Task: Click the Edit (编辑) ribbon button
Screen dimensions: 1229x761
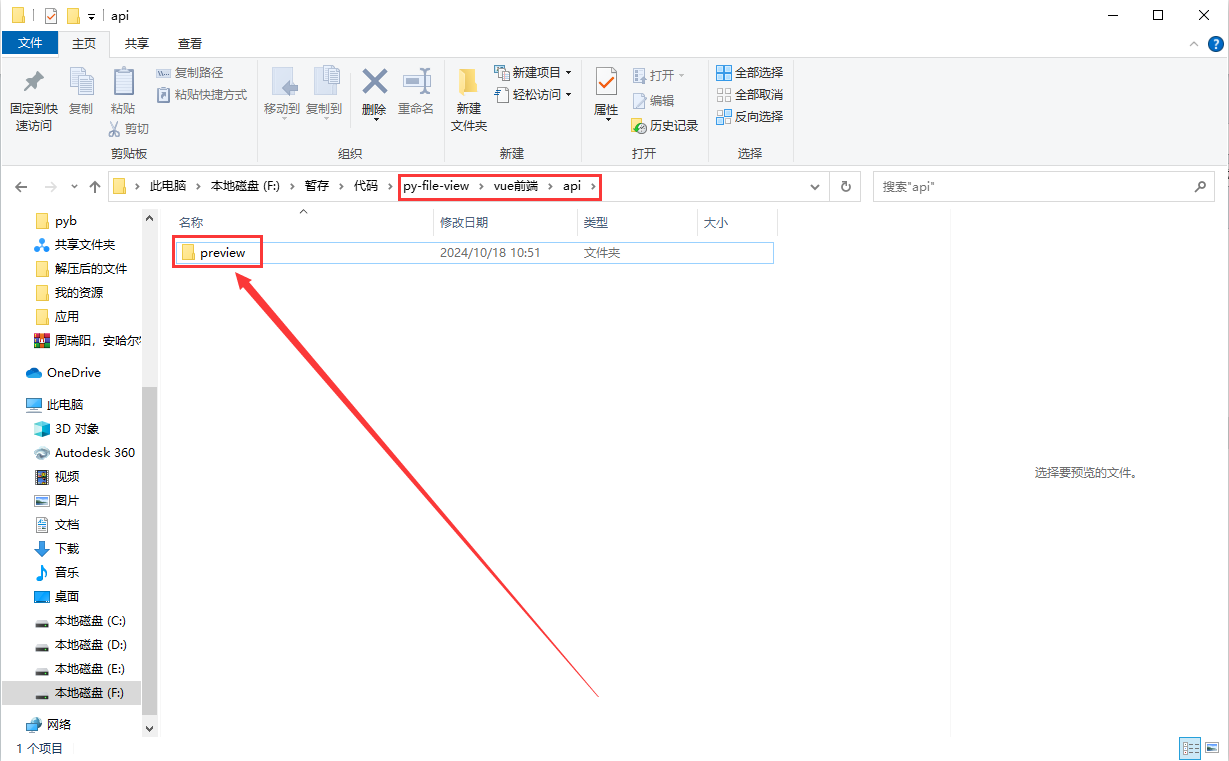Action: (x=654, y=101)
